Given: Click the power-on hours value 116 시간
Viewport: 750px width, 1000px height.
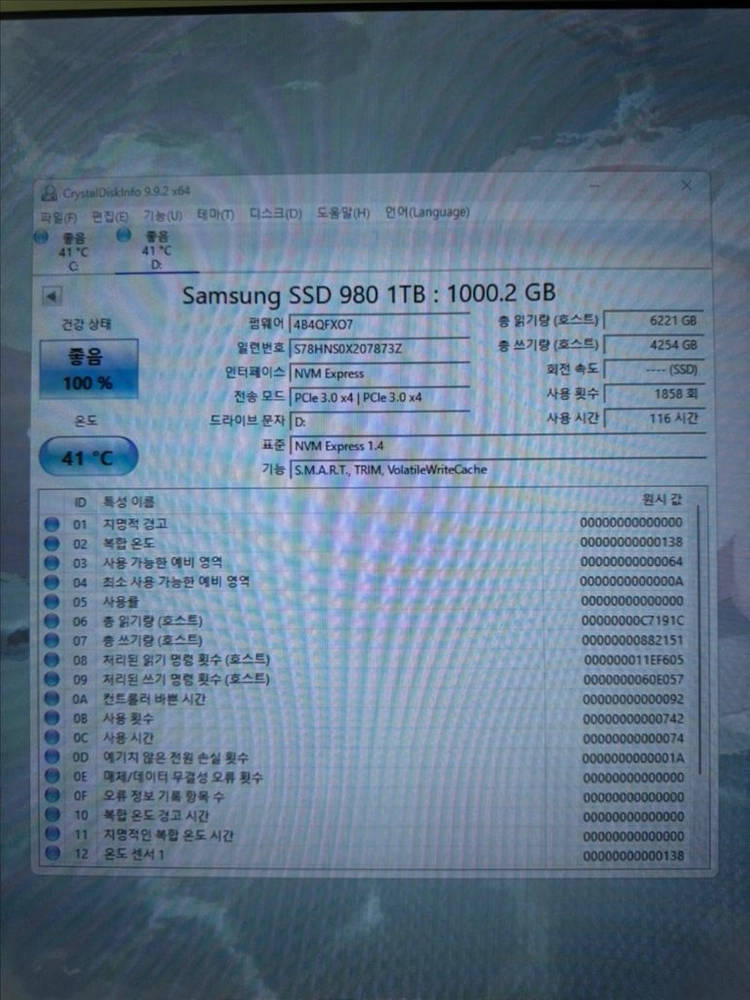Looking at the screenshot, I should (654, 418).
